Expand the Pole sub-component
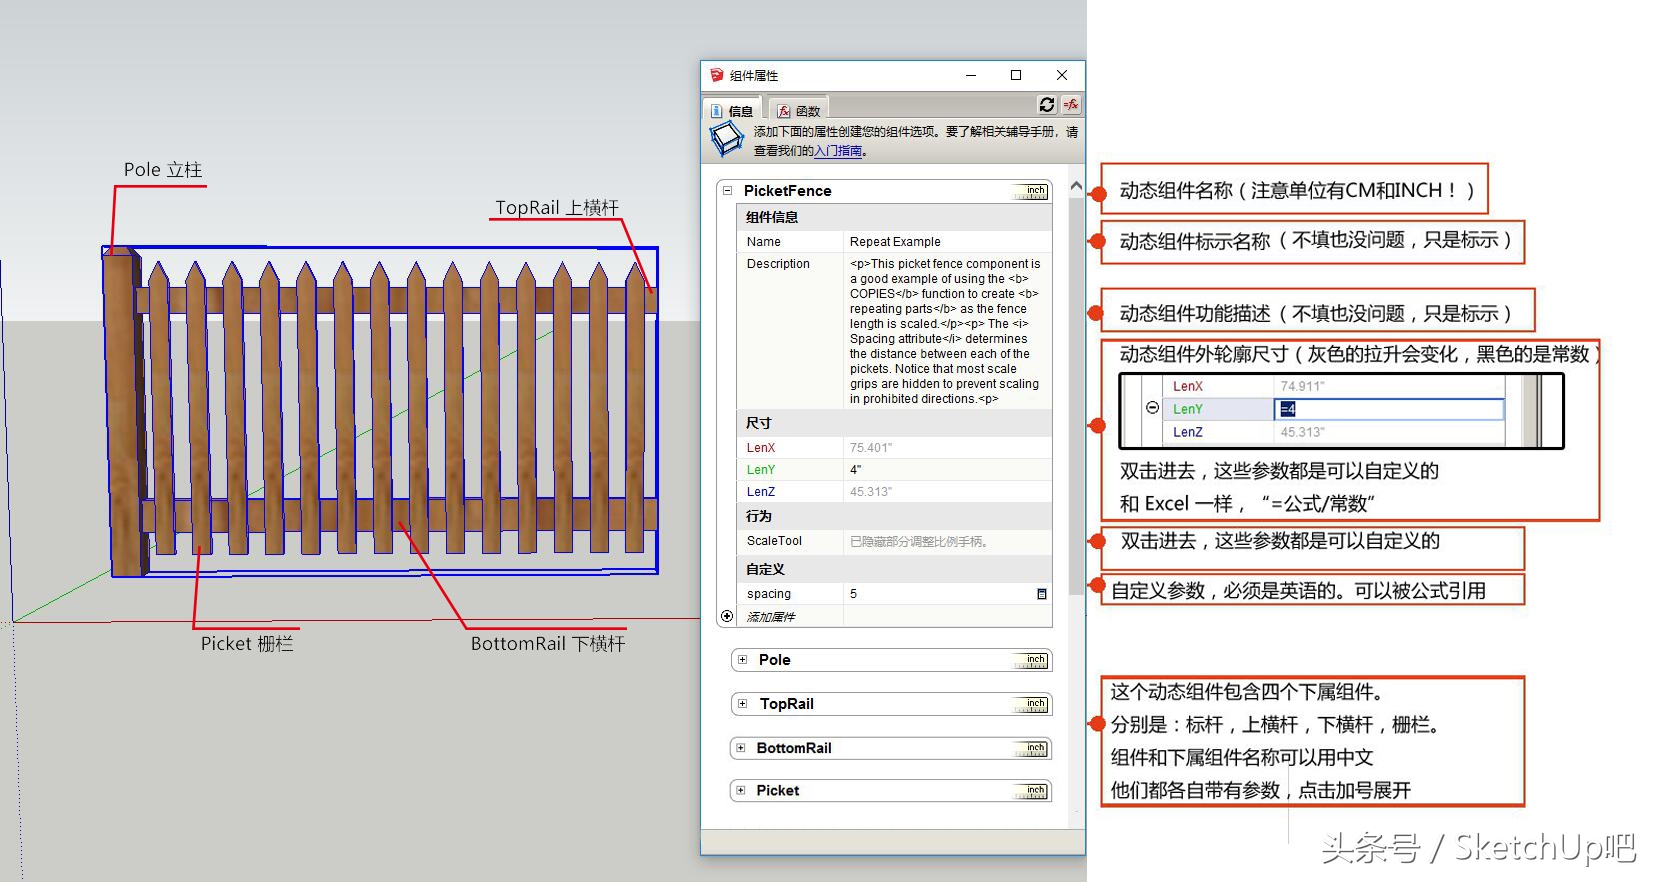Screen dimensions: 1659x882 [x=742, y=660]
